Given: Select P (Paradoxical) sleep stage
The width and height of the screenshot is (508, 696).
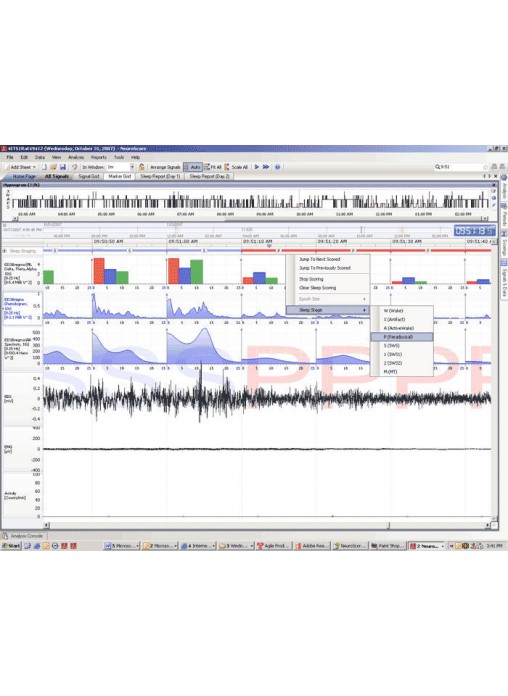Looking at the screenshot, I should 401,337.
